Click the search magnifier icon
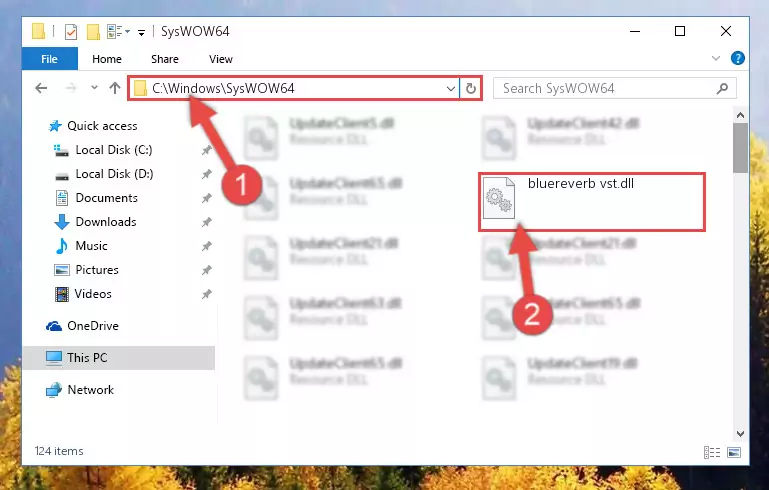 point(722,88)
